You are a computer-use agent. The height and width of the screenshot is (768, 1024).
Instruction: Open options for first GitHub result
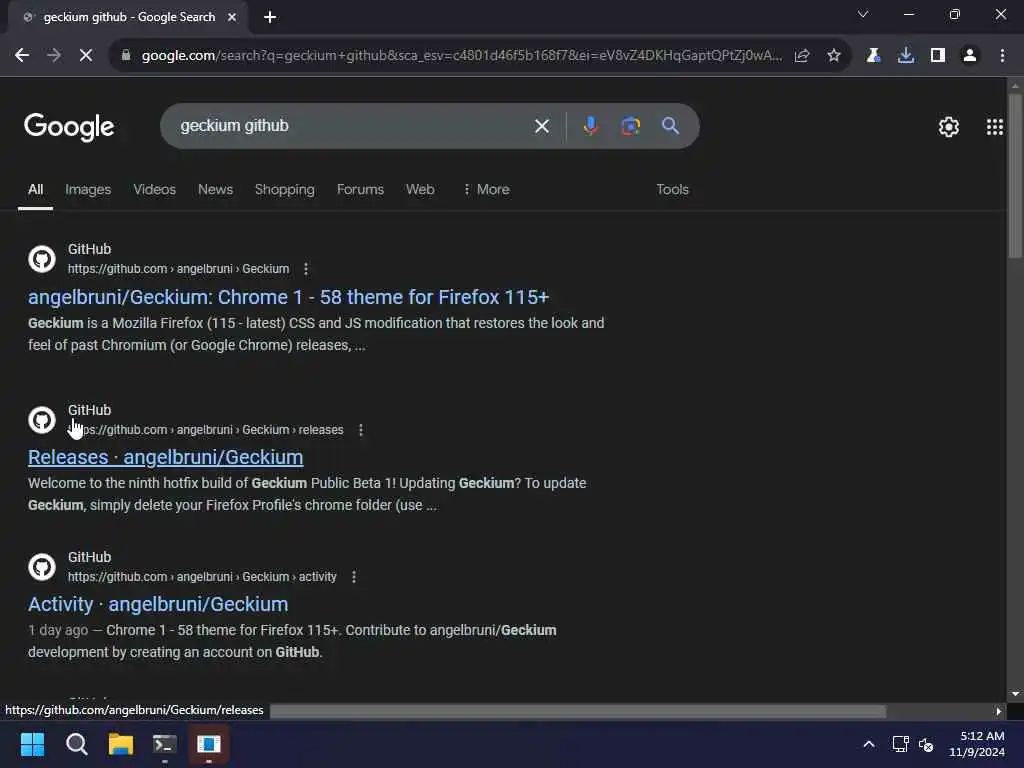click(x=306, y=268)
